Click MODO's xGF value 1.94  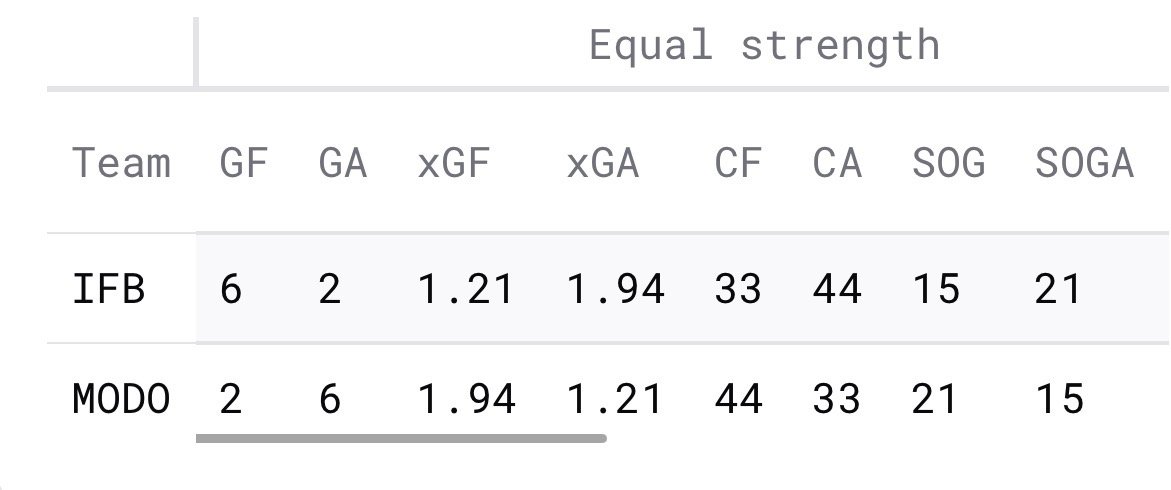466,399
